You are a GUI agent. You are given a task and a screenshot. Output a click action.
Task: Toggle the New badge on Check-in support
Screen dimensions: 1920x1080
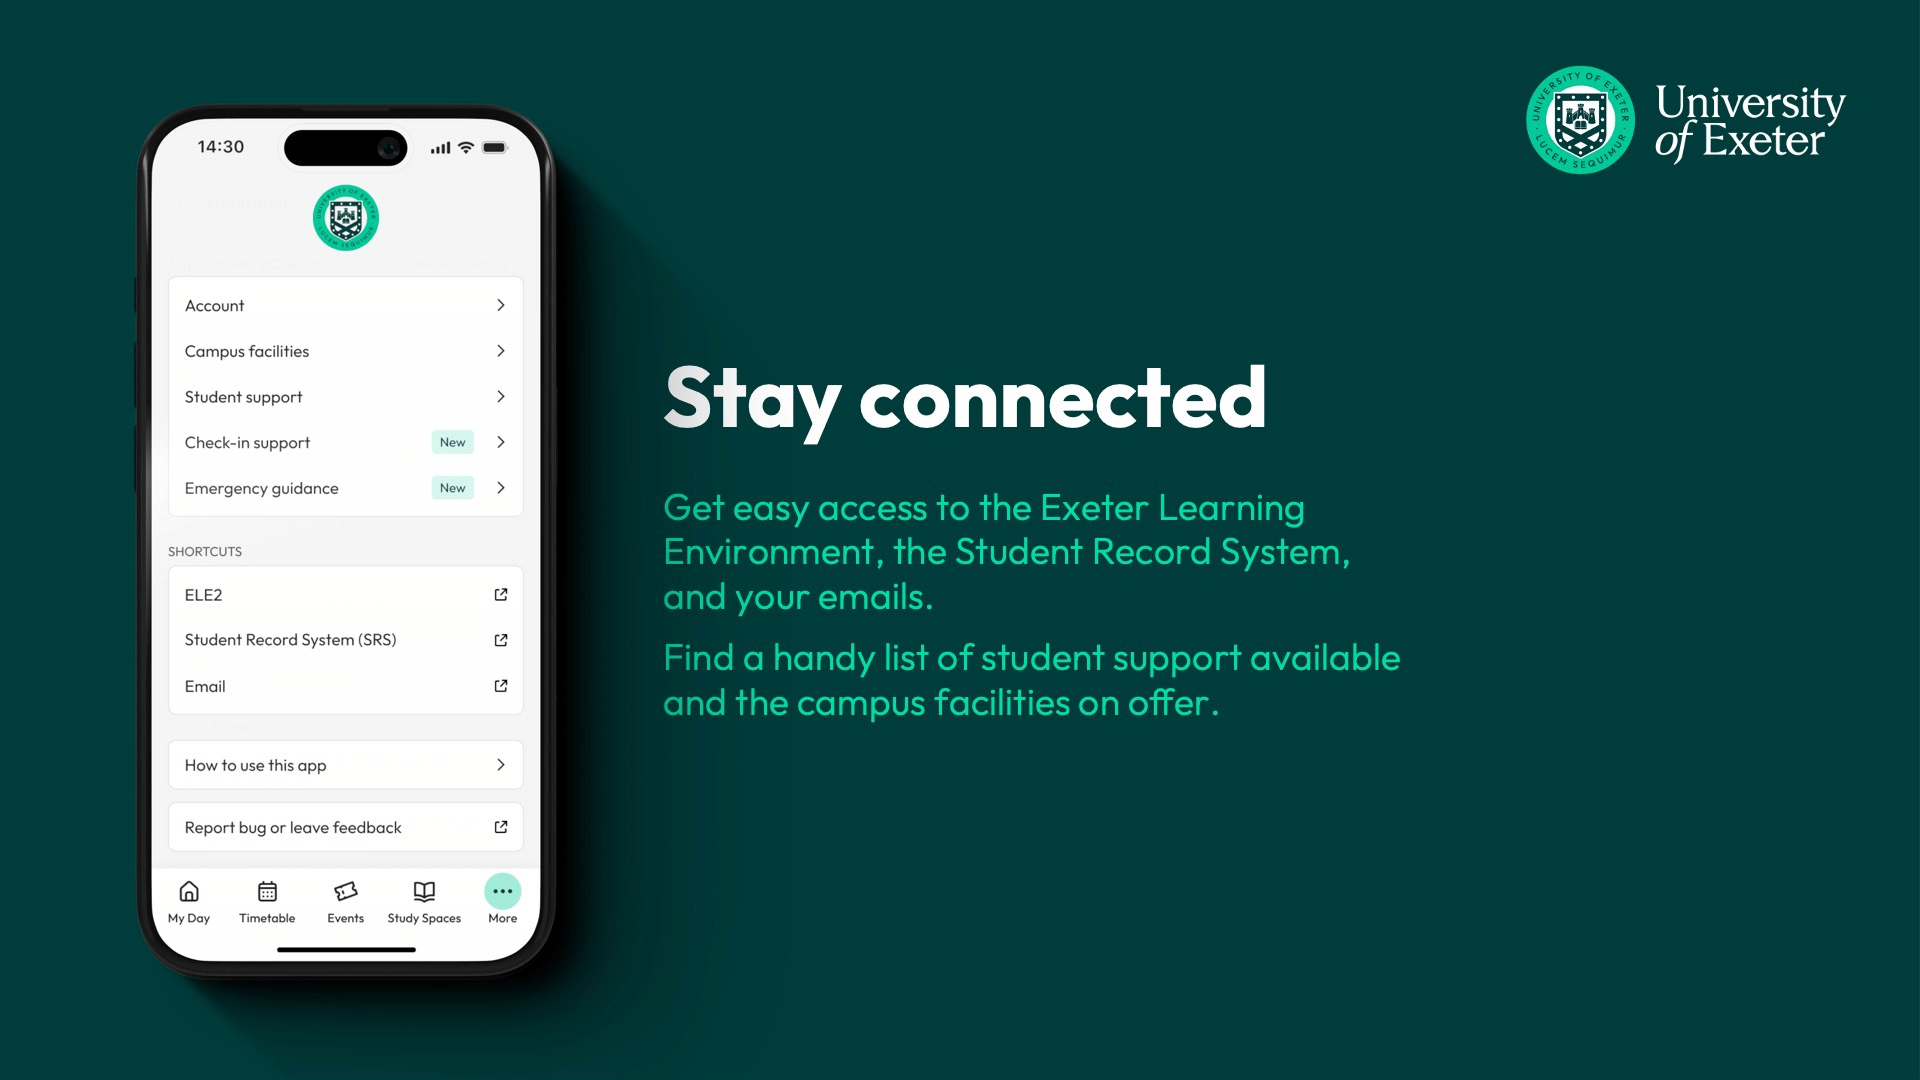452,442
